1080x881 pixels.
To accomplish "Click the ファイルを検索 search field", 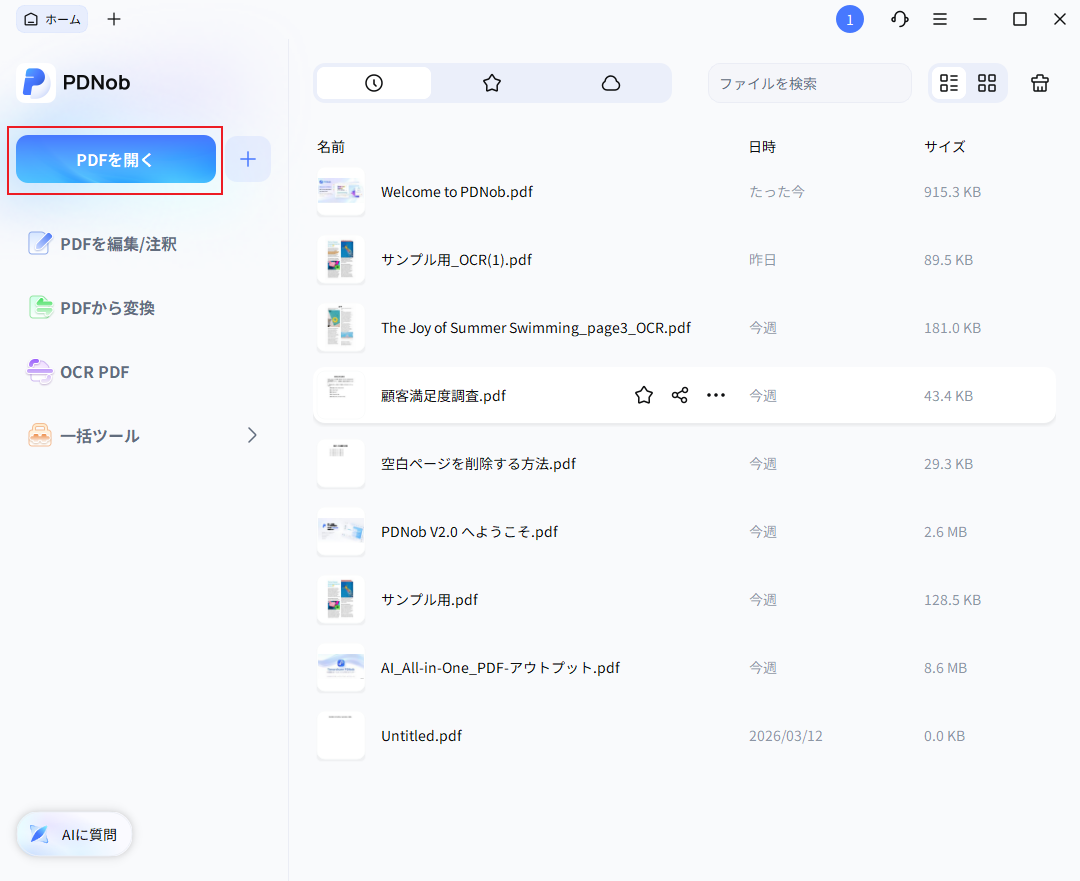I will point(810,83).
